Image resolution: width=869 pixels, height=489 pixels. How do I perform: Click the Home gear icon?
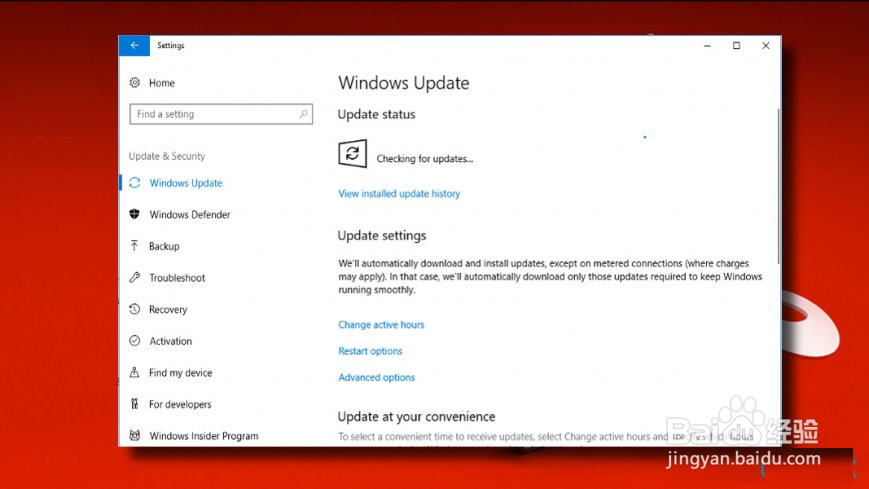pos(135,83)
